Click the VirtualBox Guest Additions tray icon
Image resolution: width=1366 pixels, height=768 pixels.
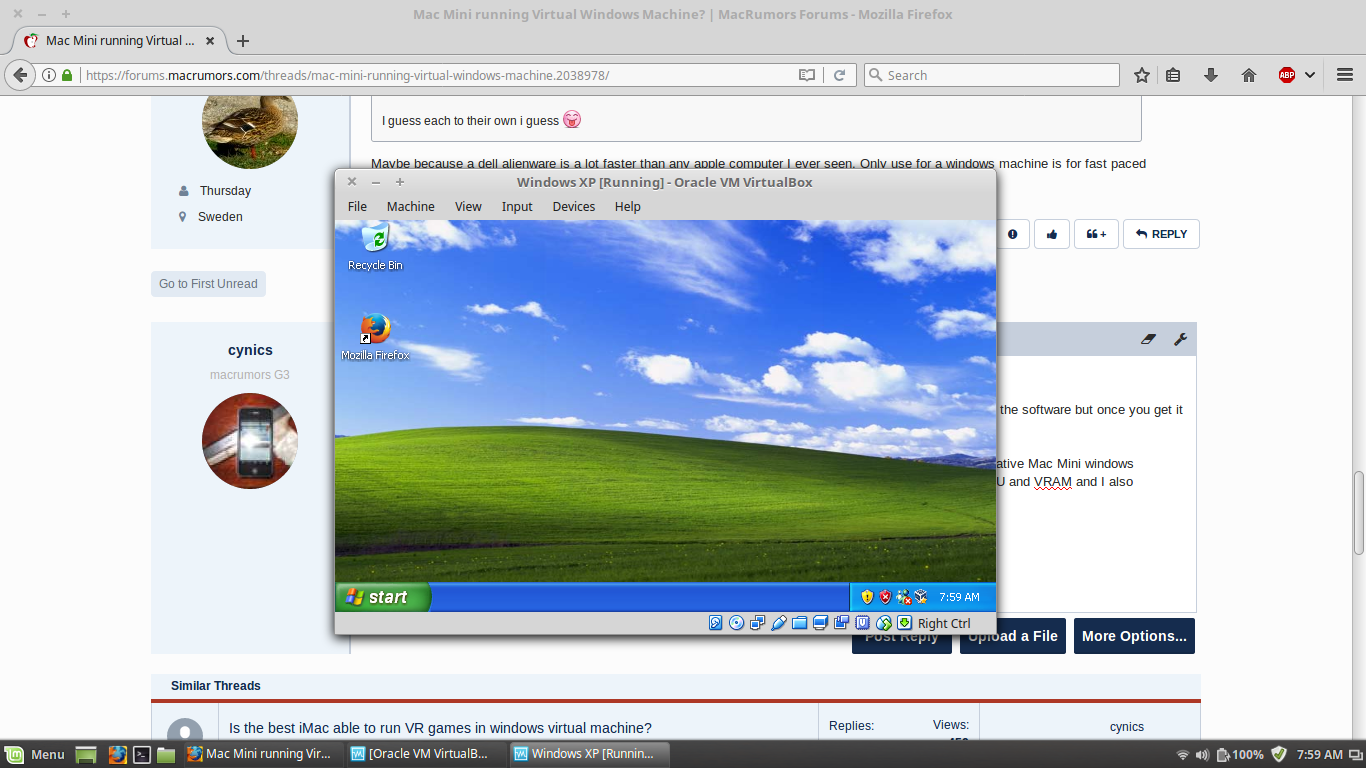921,597
